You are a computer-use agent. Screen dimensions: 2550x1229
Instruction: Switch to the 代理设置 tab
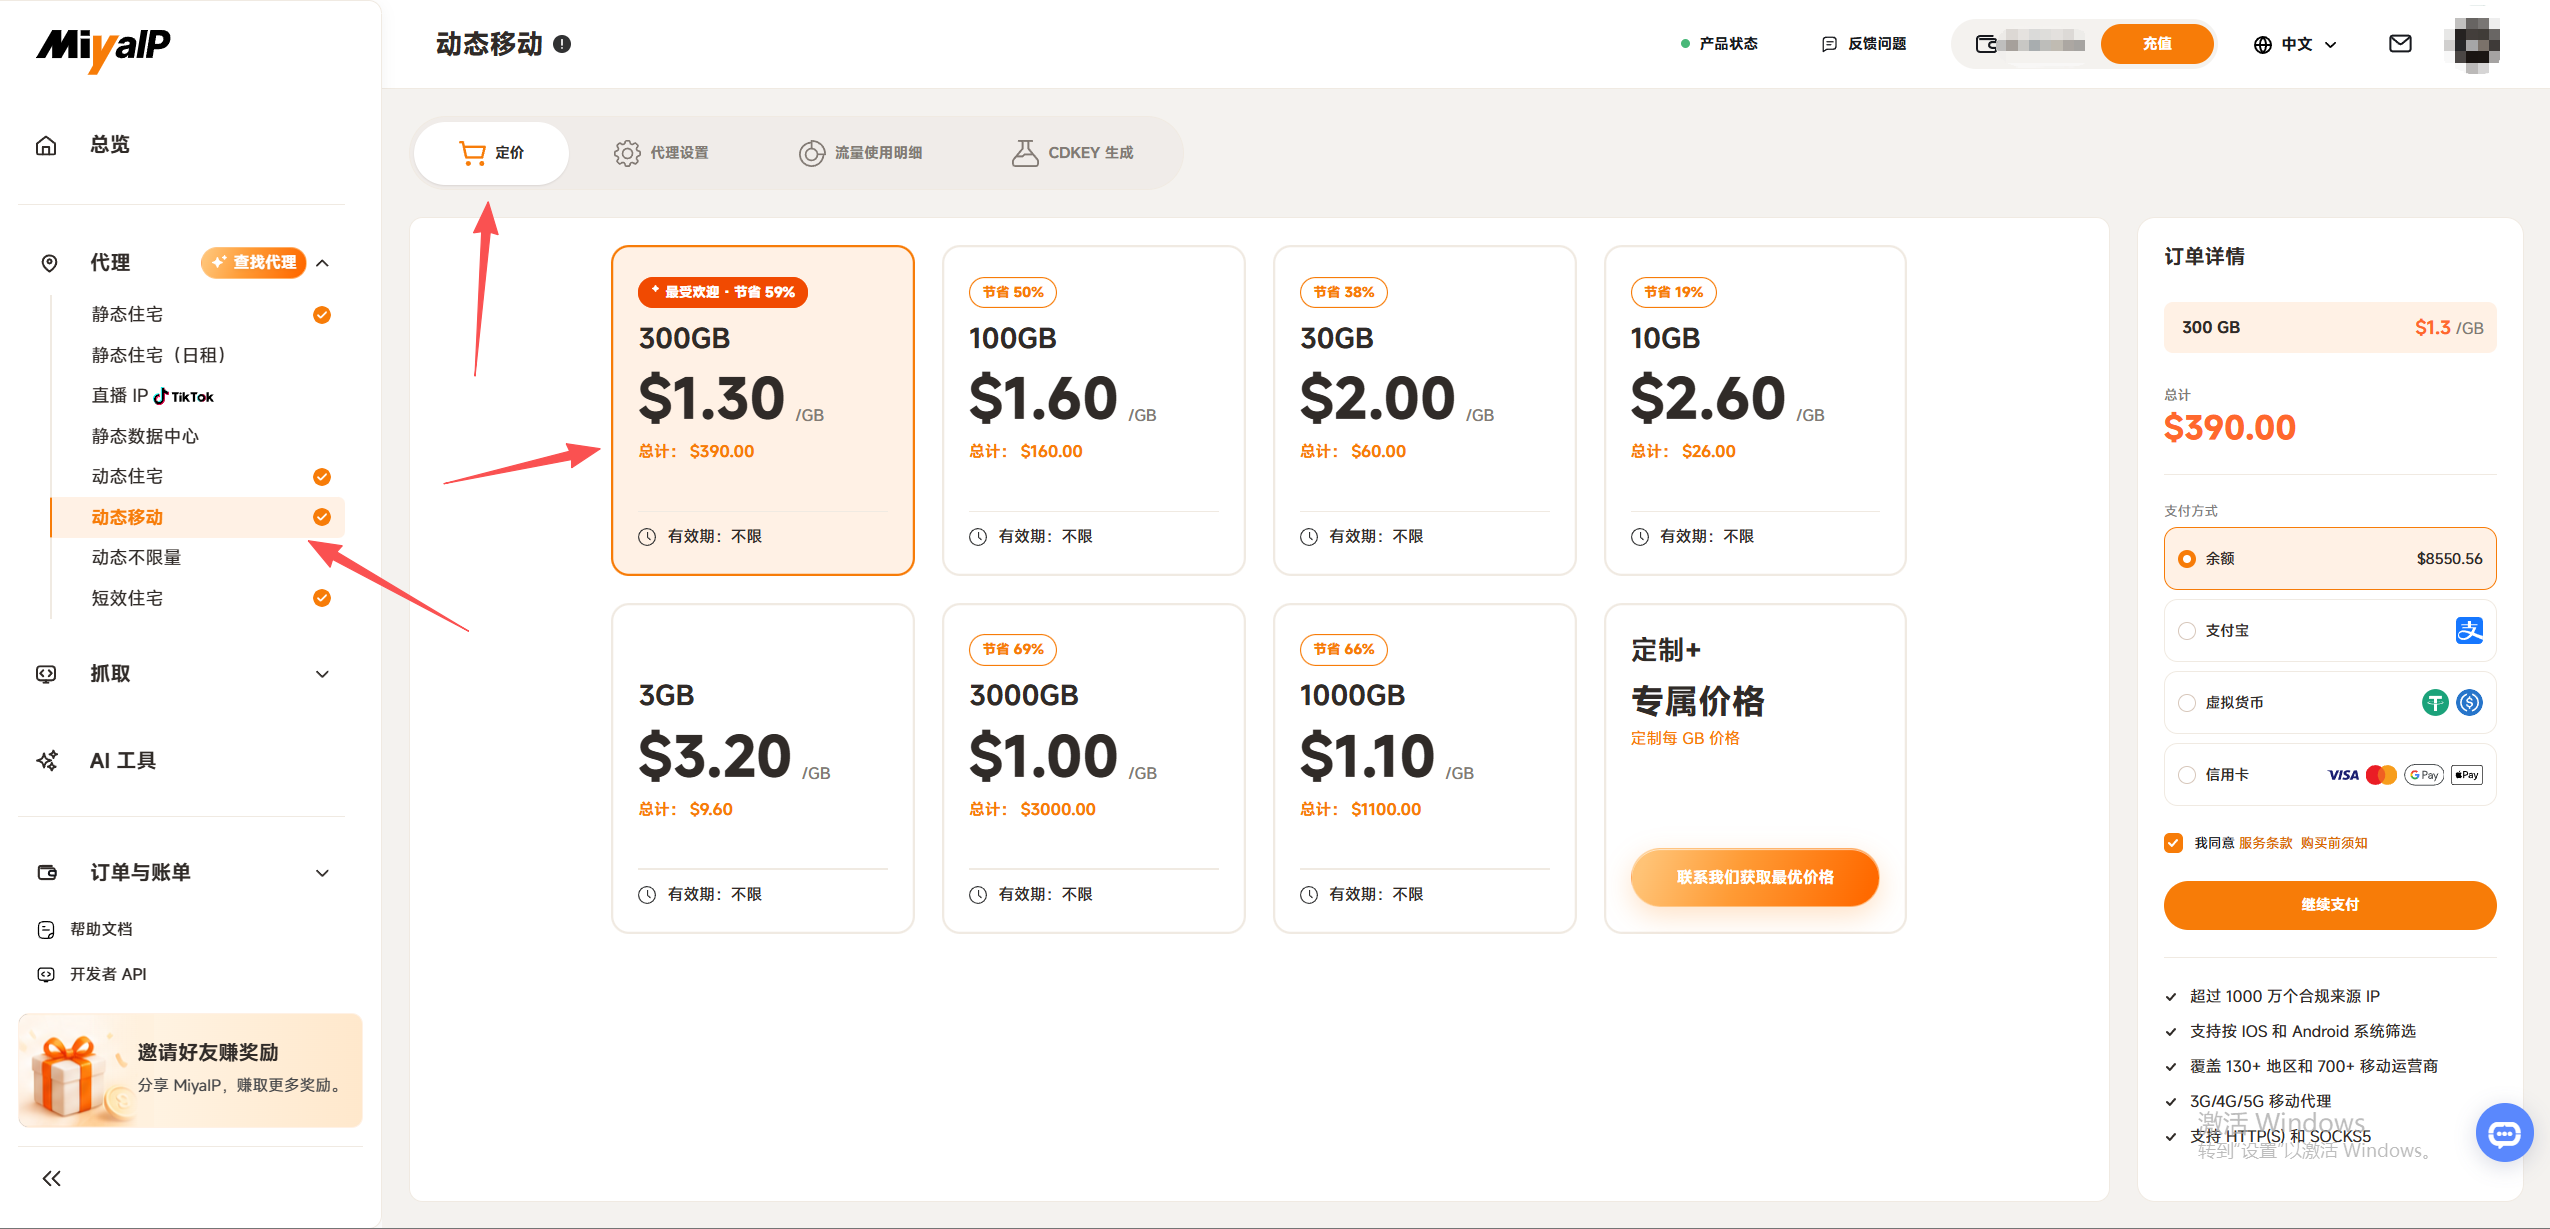(661, 153)
